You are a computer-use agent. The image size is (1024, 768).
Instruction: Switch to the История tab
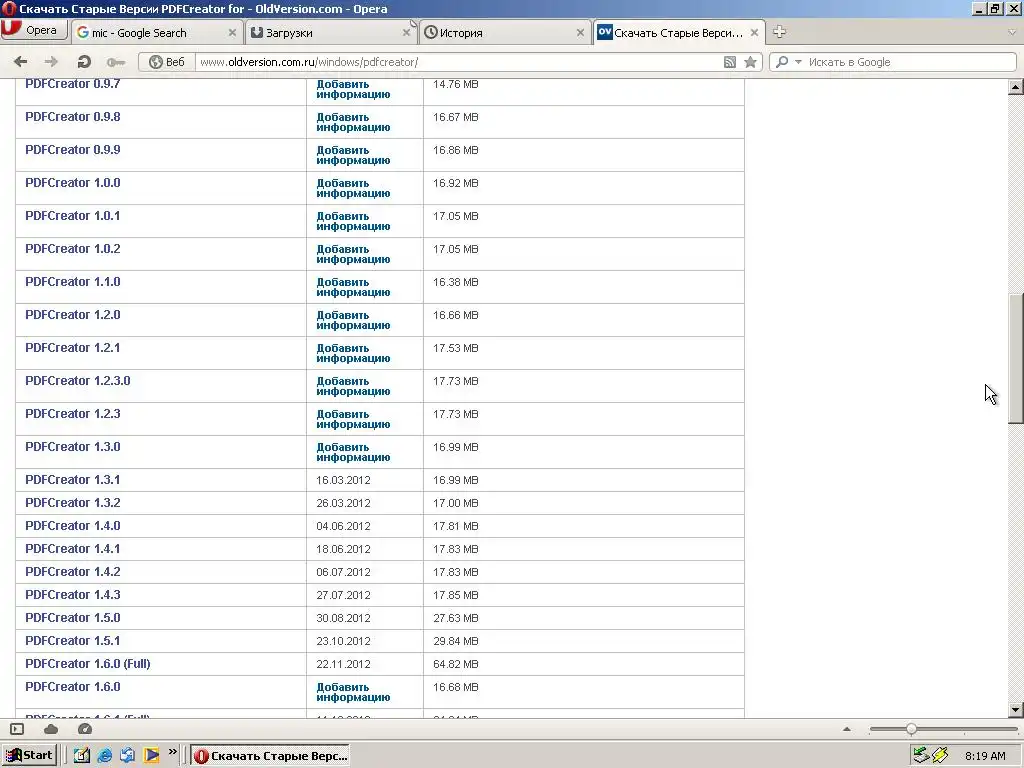(x=505, y=33)
